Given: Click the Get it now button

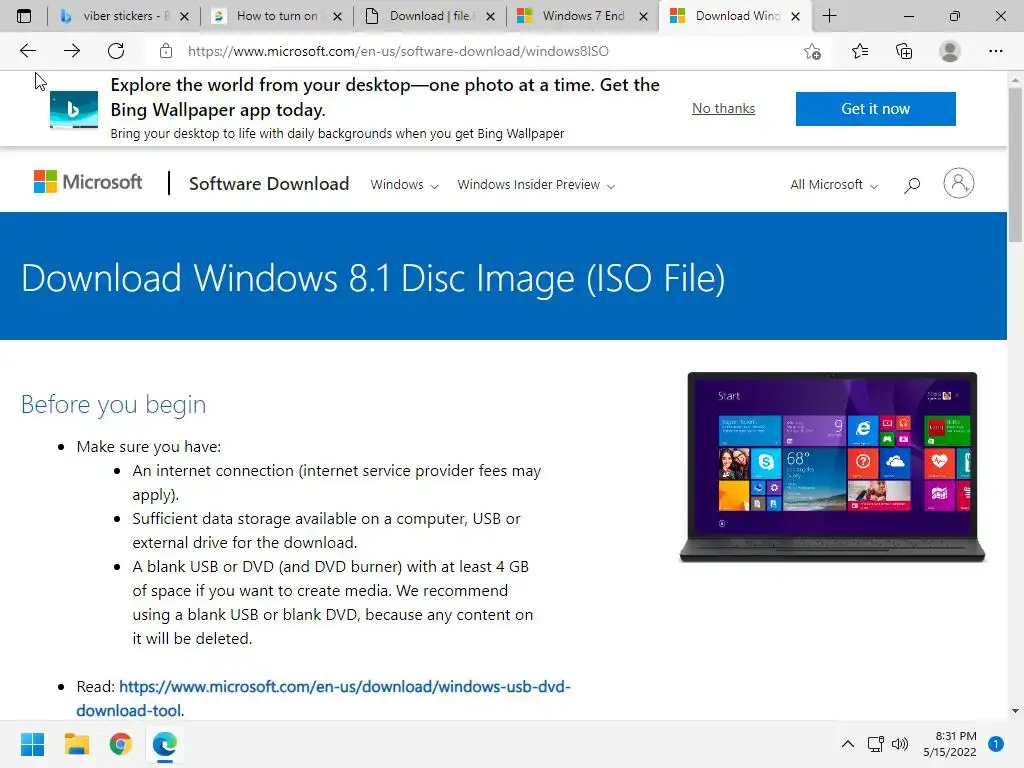Looking at the screenshot, I should pos(875,108).
